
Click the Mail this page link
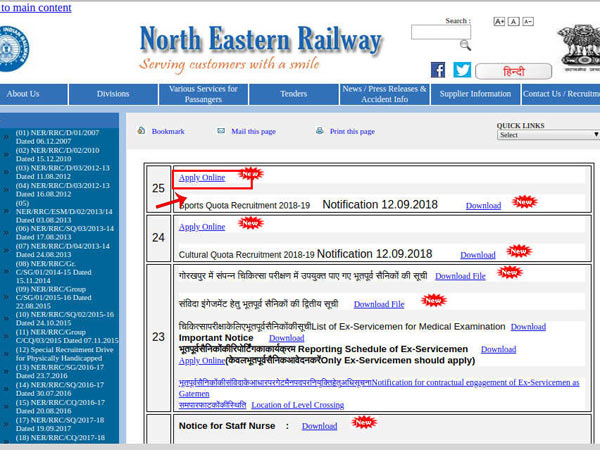click(x=253, y=131)
